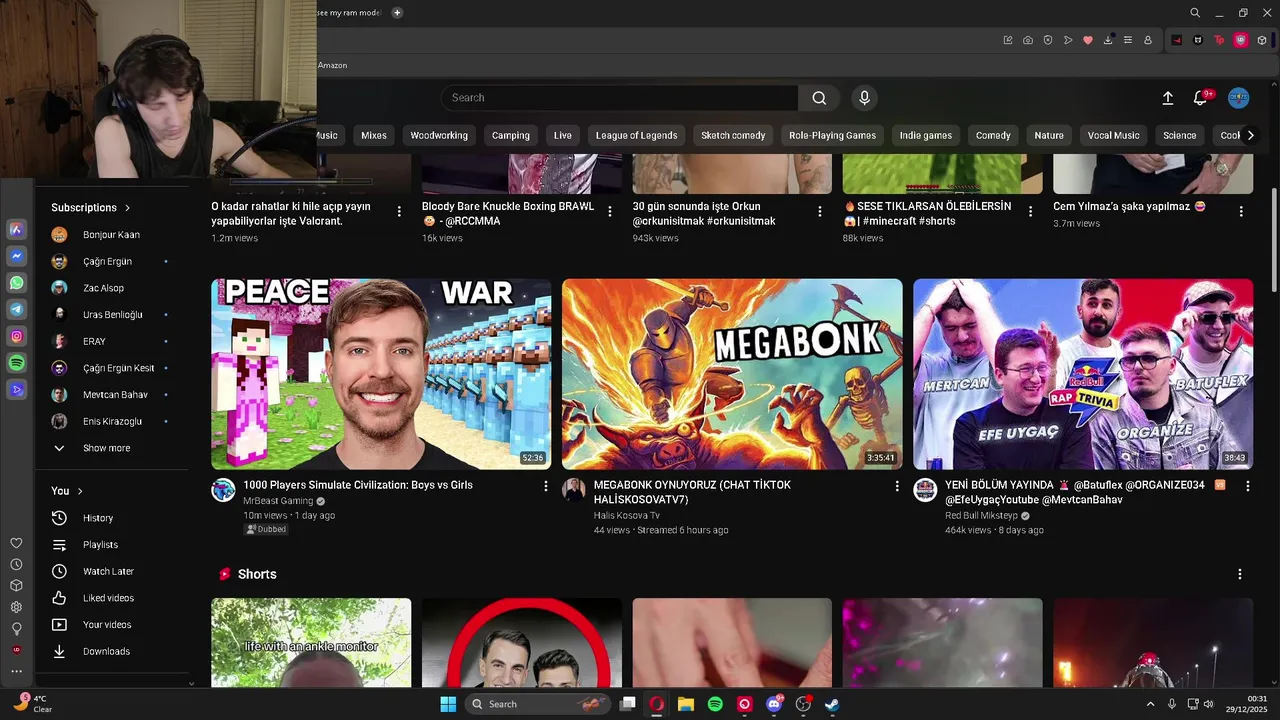This screenshot has height=720, width=1280.
Task: Open Opera sidebar settings gear
Action: pyautogui.click(x=16, y=607)
